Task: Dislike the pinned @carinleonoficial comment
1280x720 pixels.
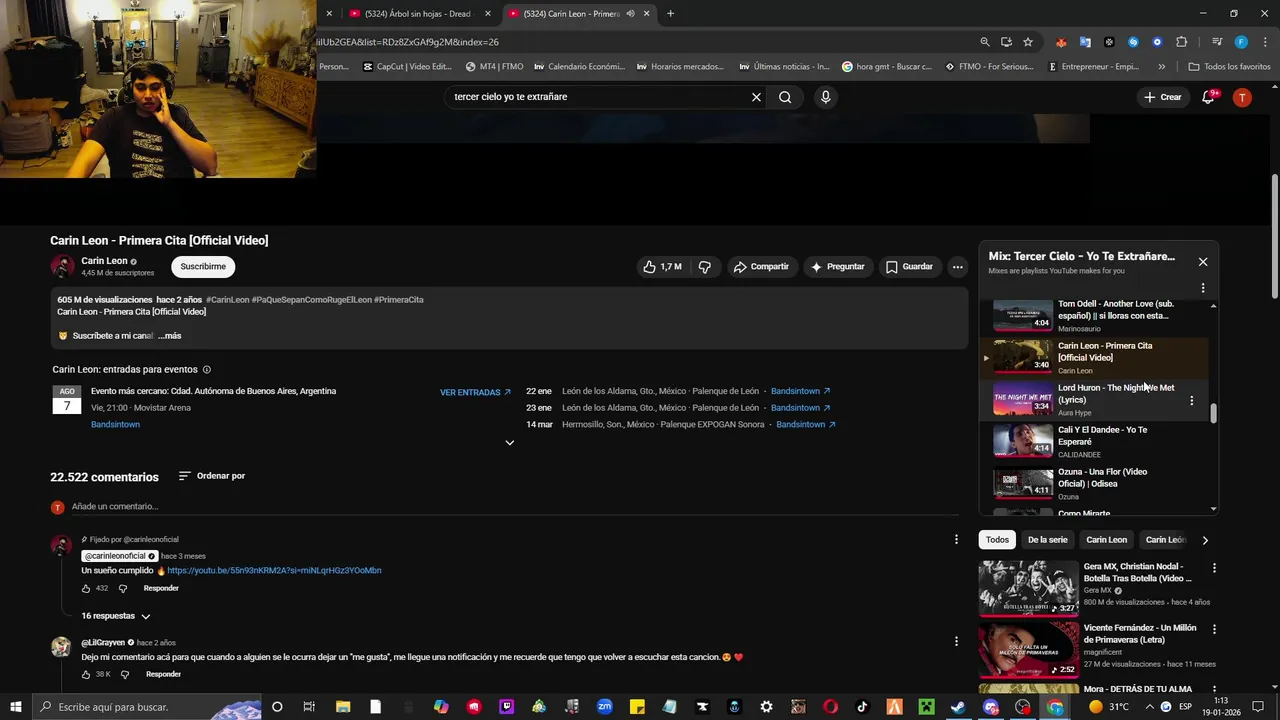Action: coord(123,588)
